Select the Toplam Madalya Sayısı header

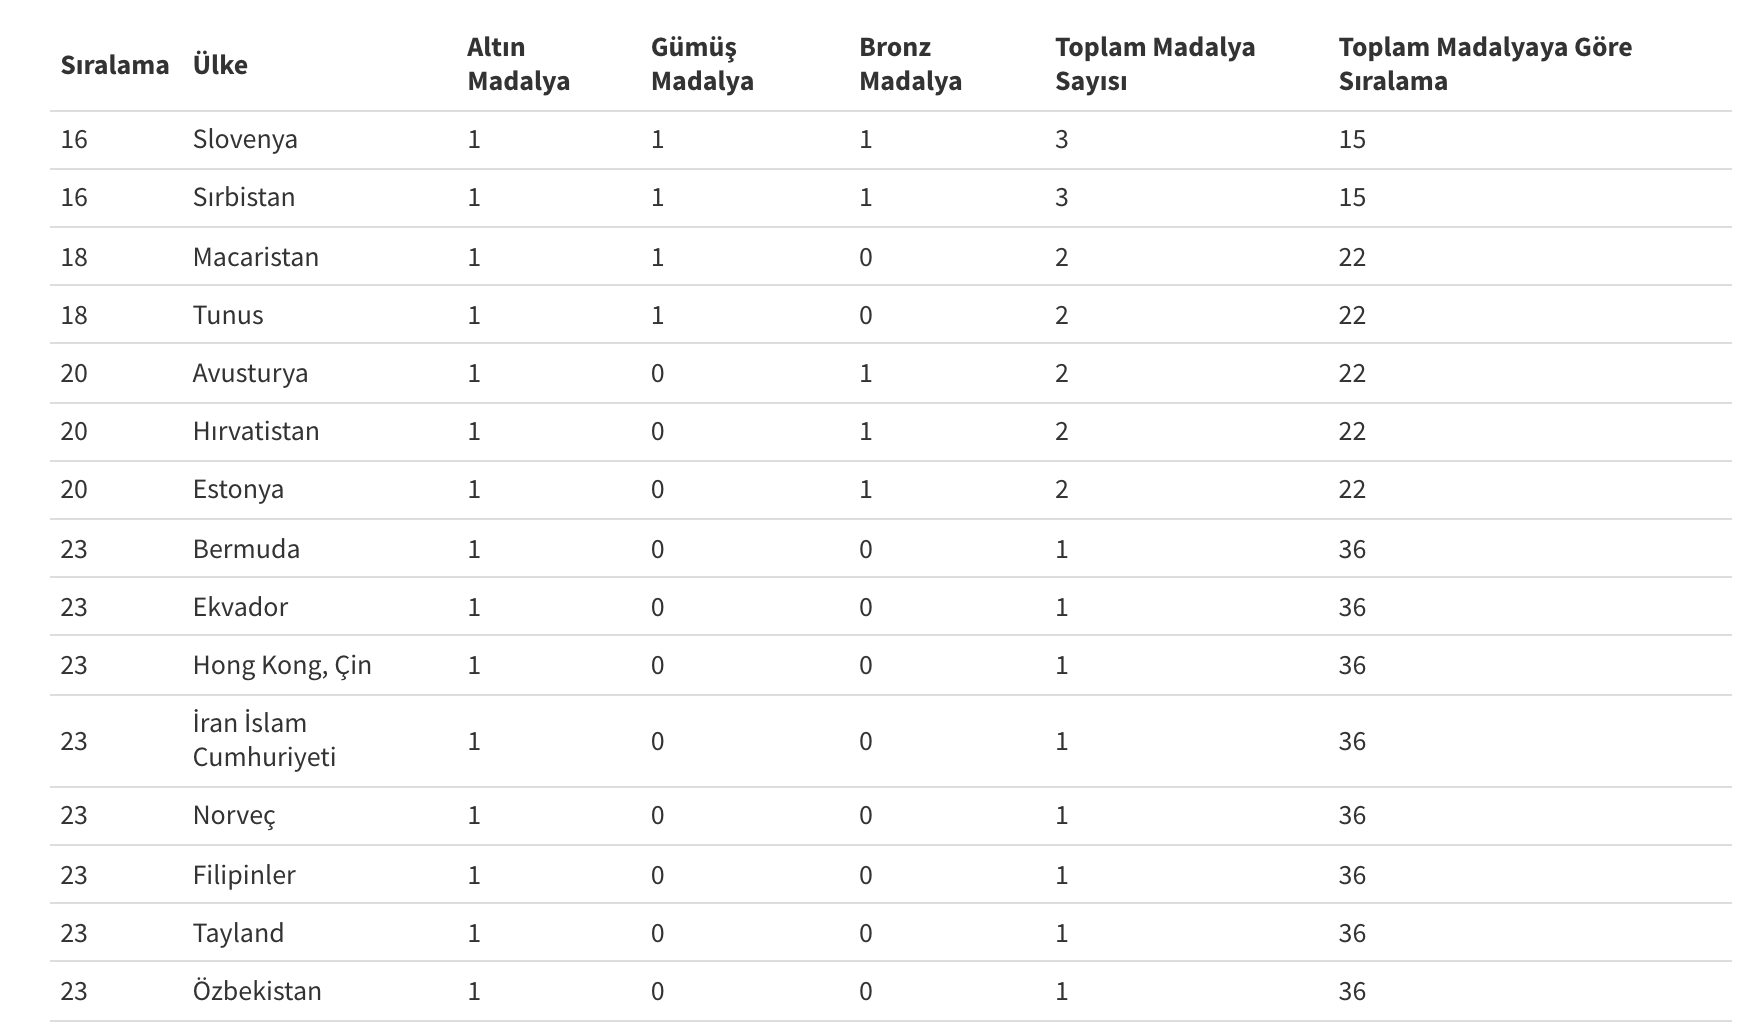tap(1154, 64)
